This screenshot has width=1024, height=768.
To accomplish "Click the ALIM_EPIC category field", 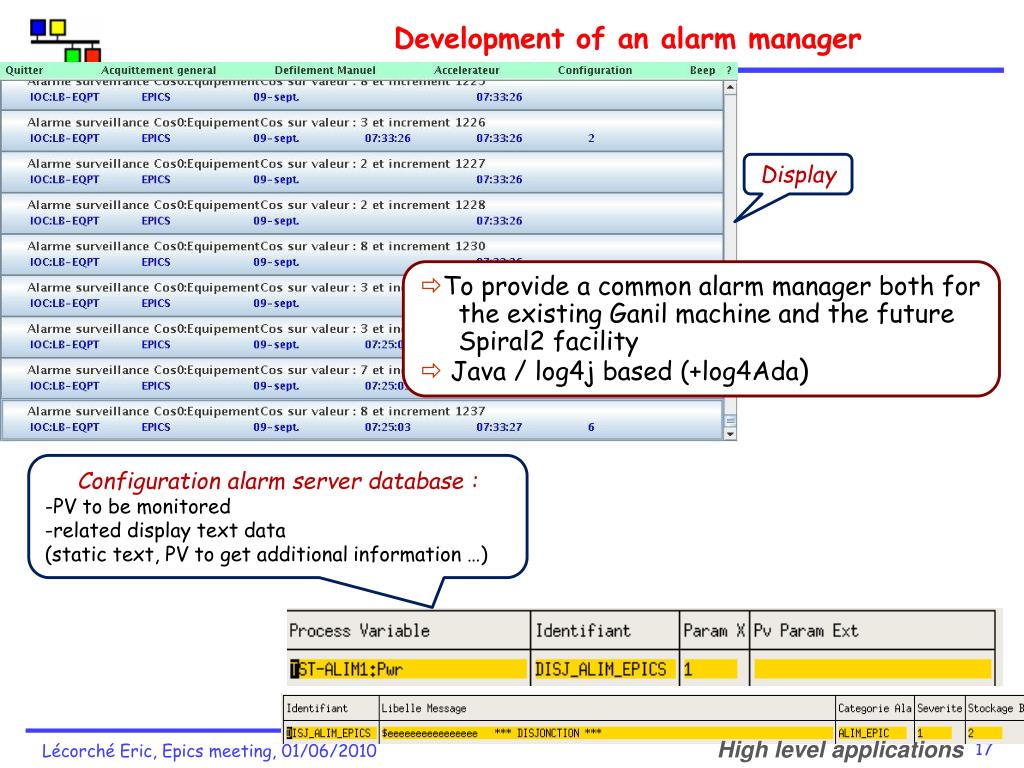I will (872, 733).
